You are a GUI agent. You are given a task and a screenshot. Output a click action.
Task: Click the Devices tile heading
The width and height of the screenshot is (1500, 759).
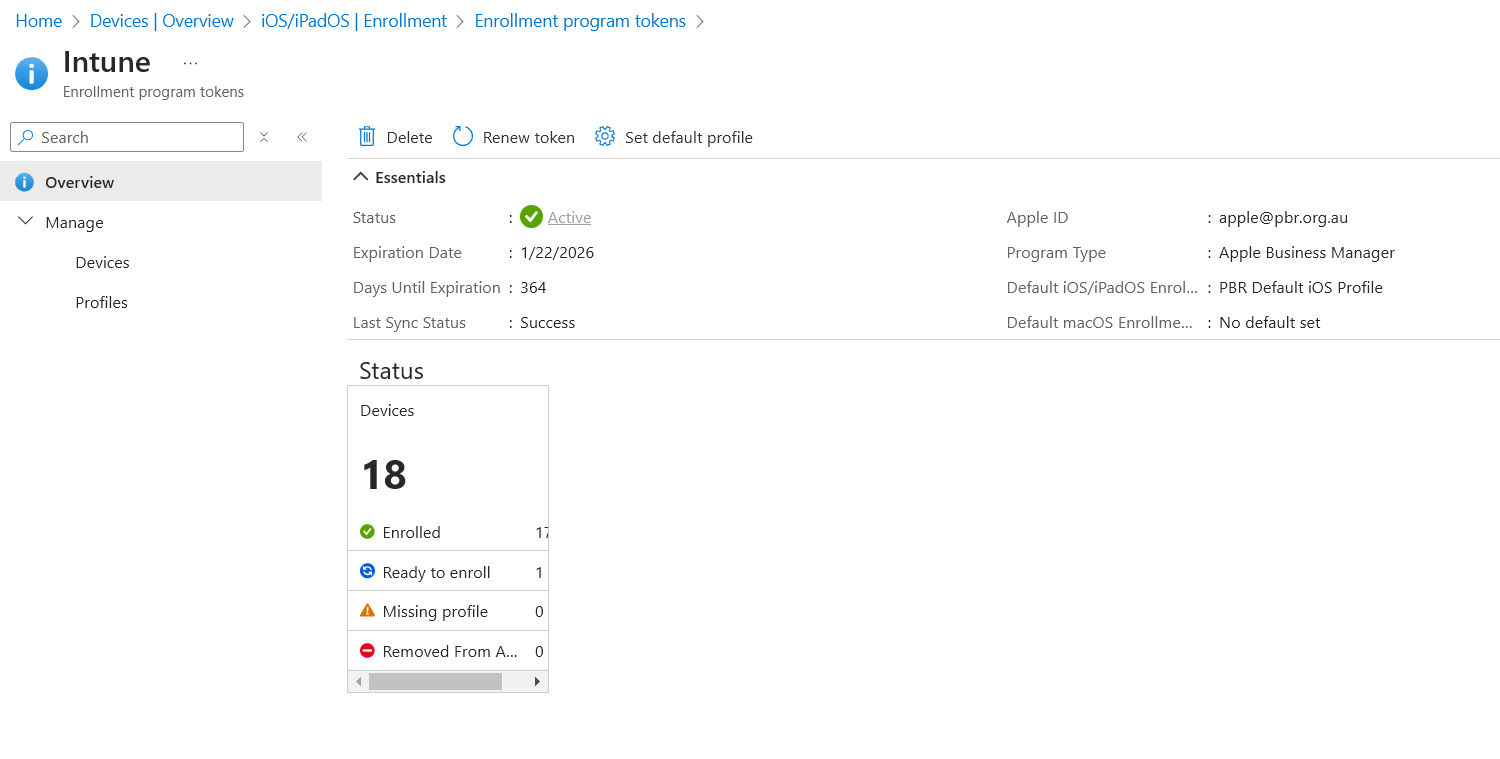point(387,410)
